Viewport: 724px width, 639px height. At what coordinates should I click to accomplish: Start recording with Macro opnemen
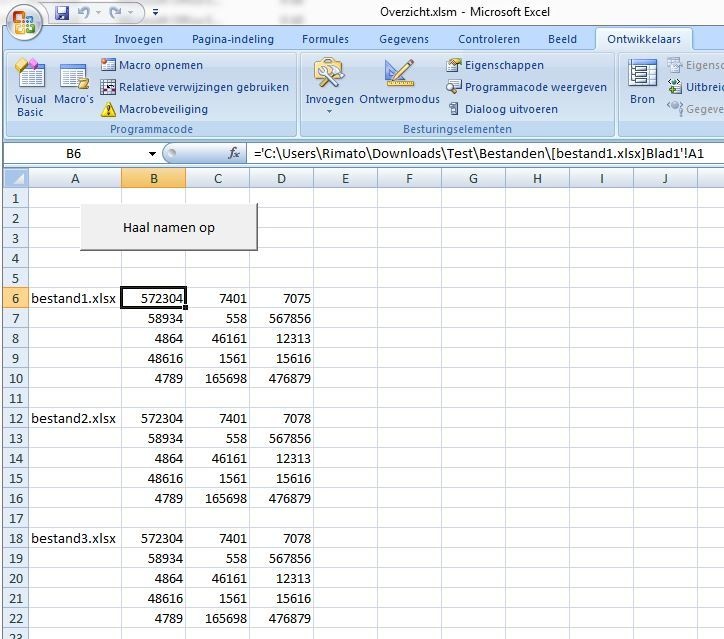152,65
